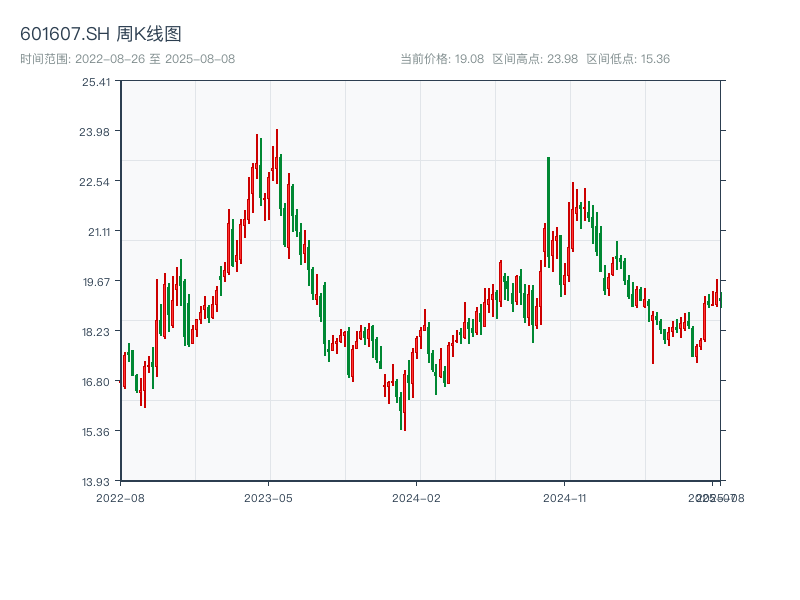
Task: Click the 21.11 y-axis price label
Action: click(96, 232)
